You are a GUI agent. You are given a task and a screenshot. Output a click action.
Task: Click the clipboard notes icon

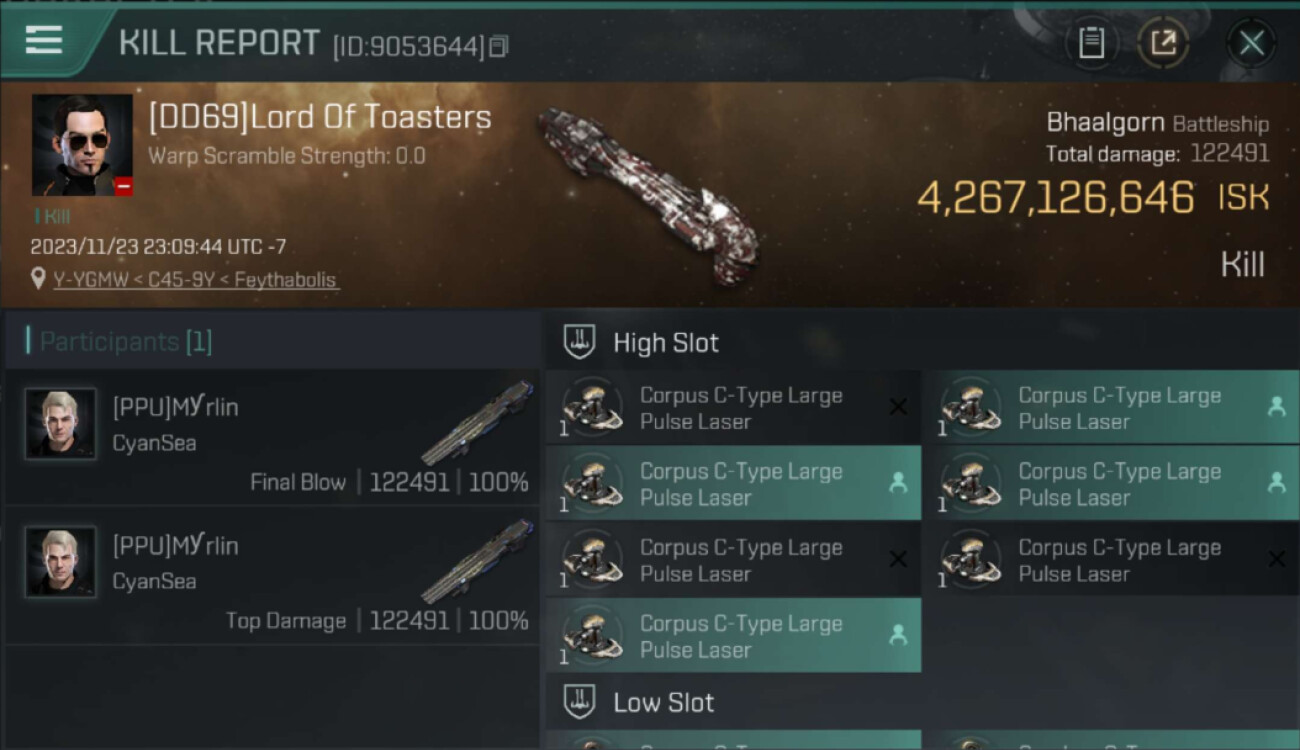(x=1091, y=43)
